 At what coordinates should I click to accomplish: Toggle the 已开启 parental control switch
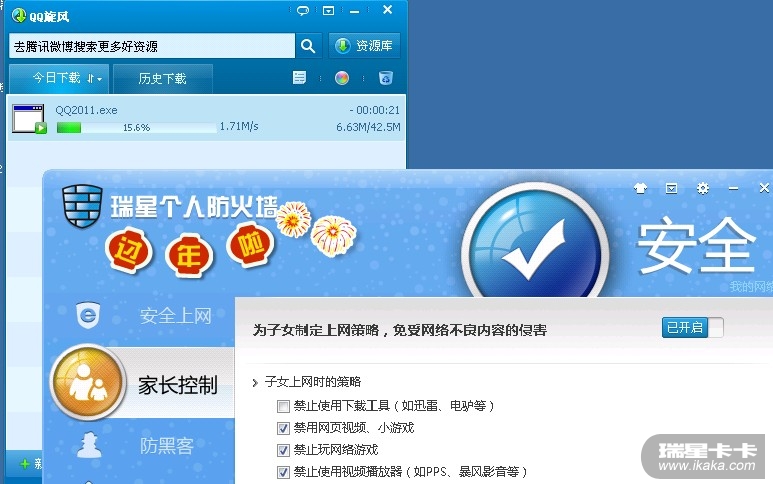click(x=693, y=327)
